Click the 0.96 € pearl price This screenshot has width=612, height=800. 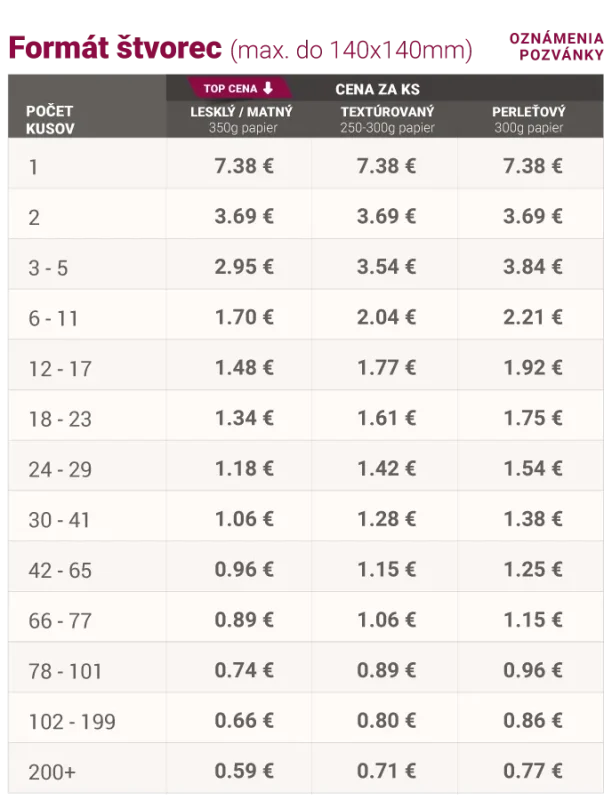(532, 670)
